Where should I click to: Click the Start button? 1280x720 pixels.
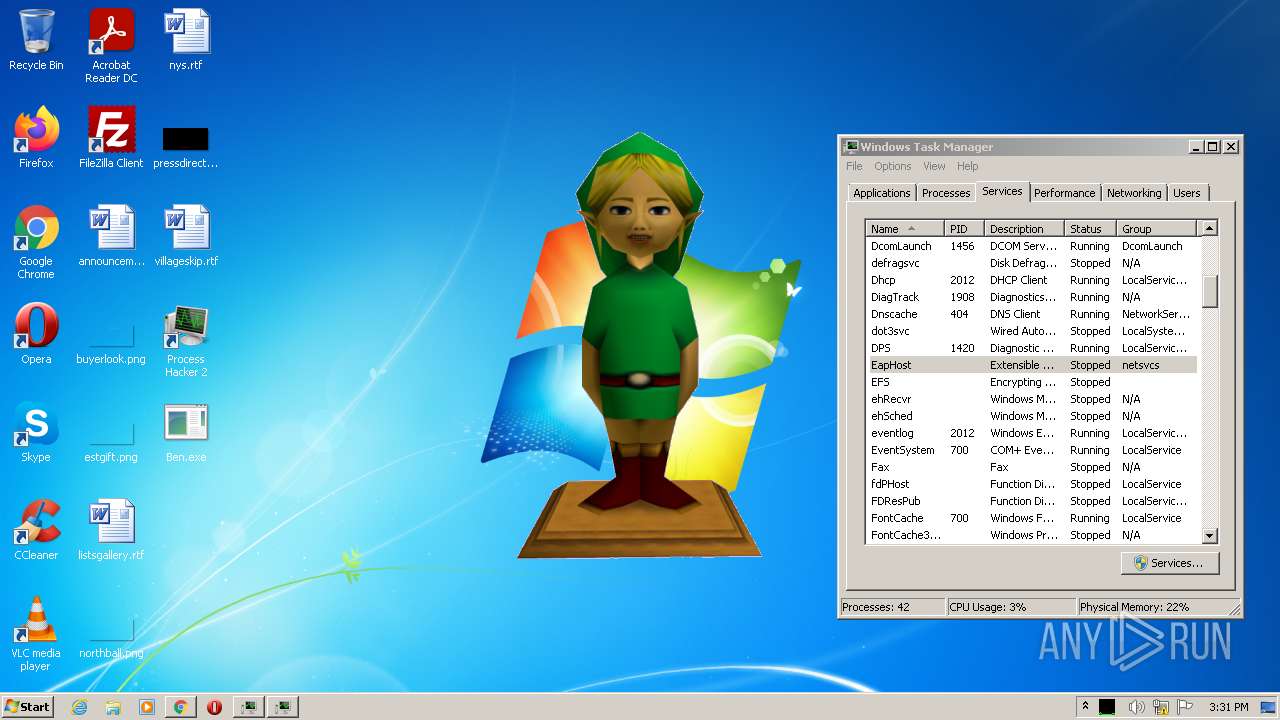click(27, 706)
